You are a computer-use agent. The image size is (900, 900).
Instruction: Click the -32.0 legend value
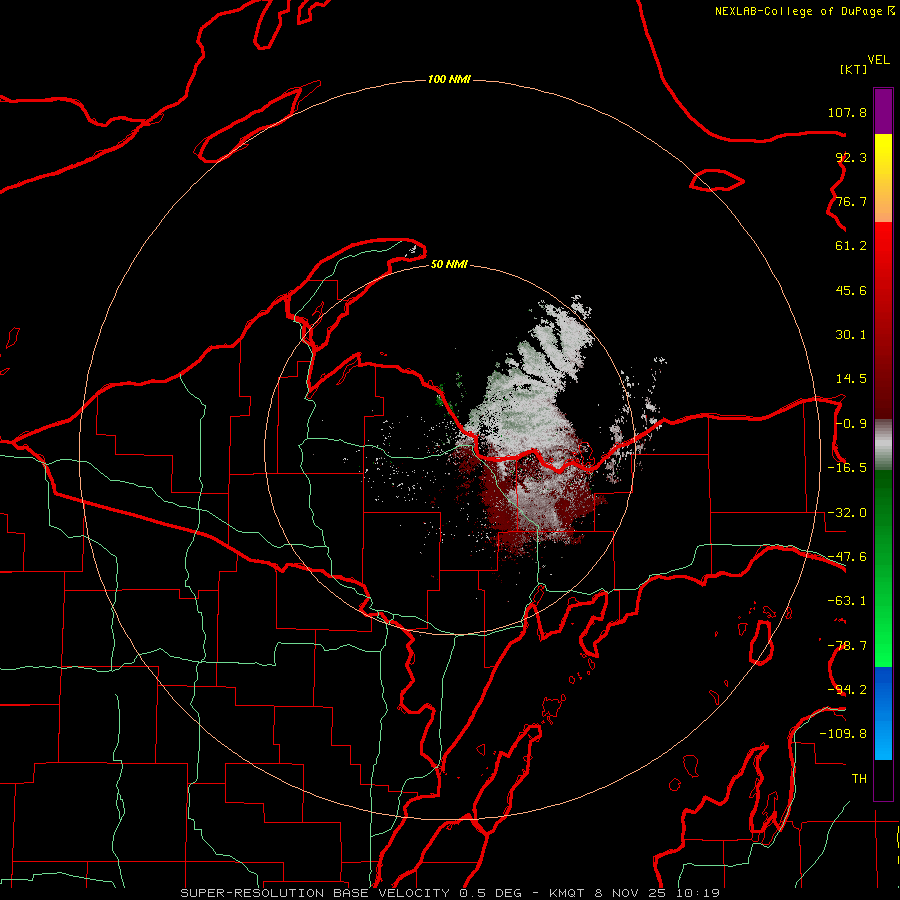click(x=847, y=513)
